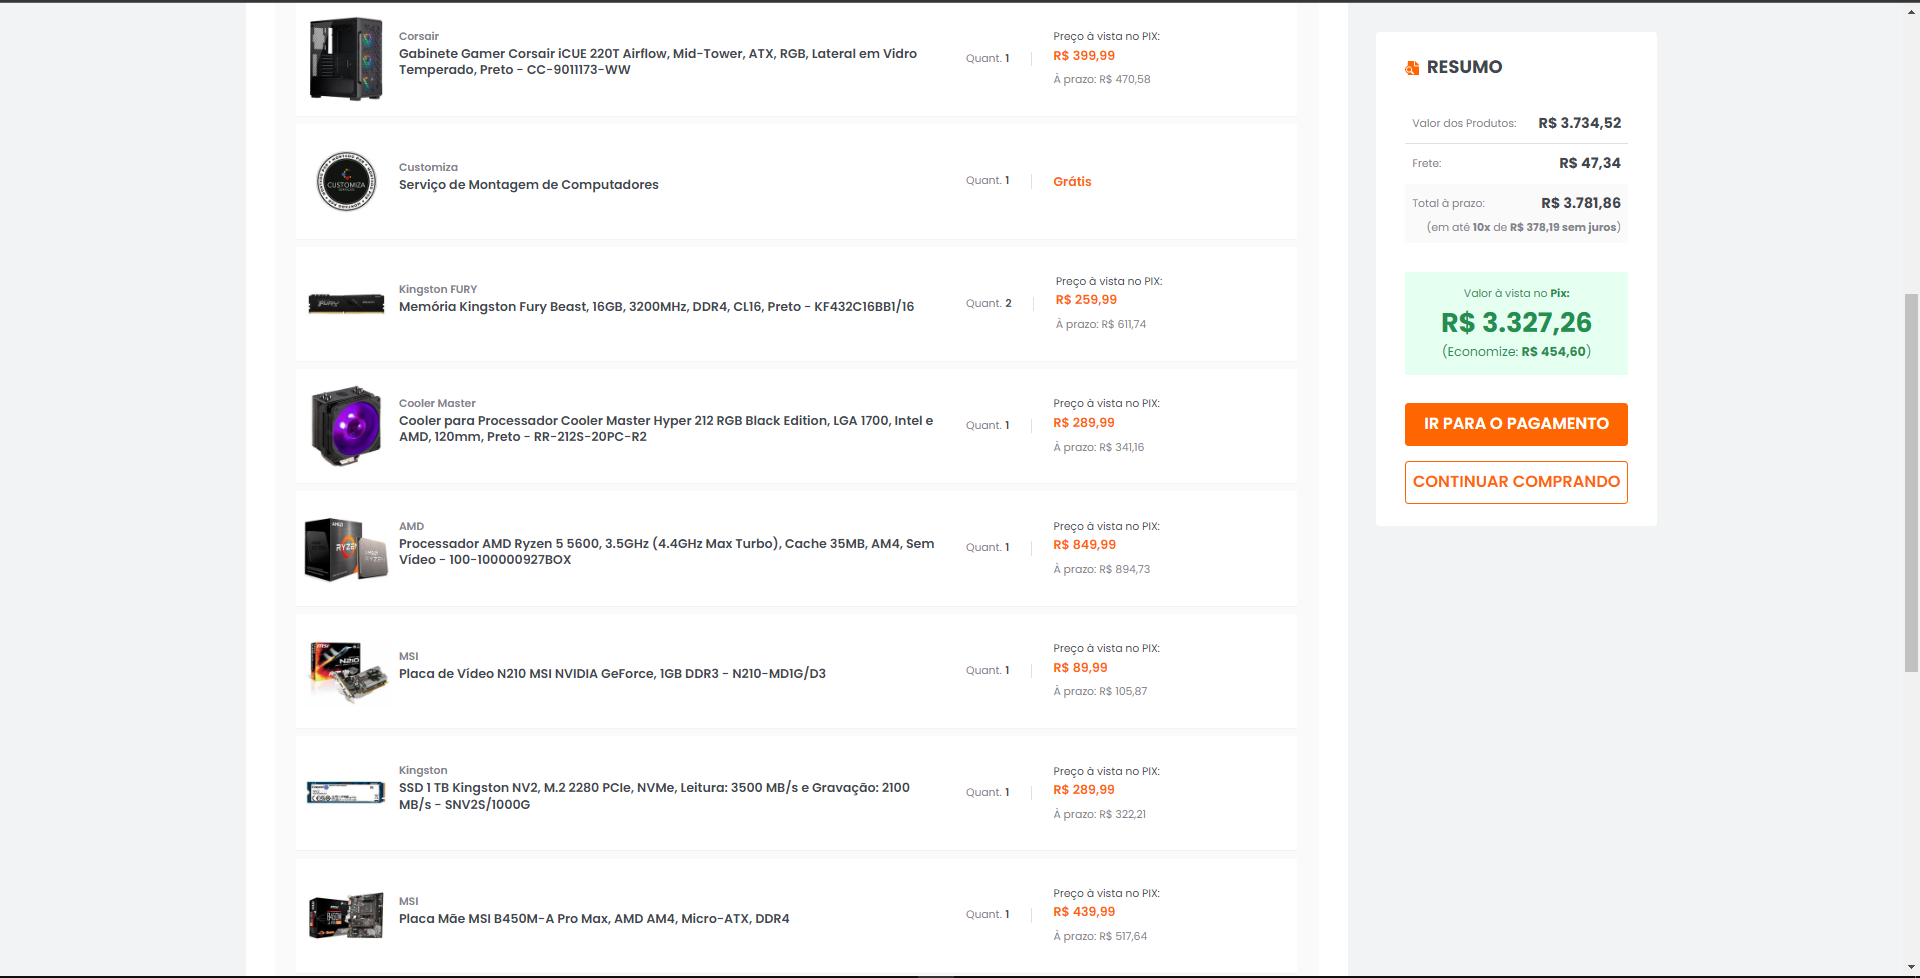Click the IR PARA O PAGAMENTO button
The height and width of the screenshot is (978, 1920).
click(x=1516, y=424)
